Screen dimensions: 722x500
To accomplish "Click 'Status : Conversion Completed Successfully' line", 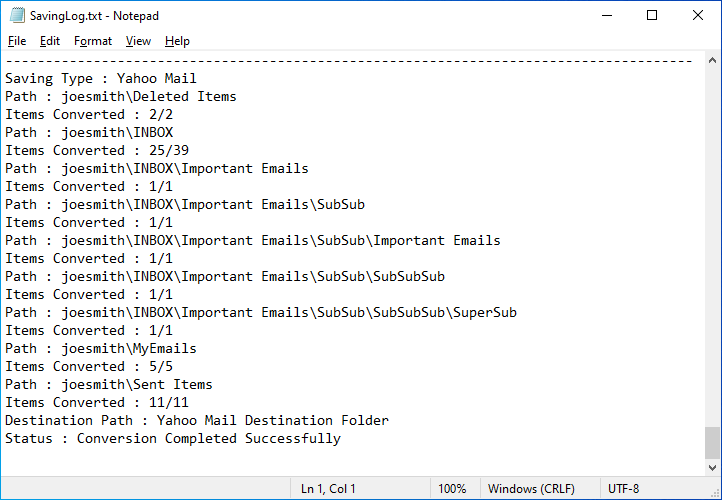I will (x=173, y=438).
